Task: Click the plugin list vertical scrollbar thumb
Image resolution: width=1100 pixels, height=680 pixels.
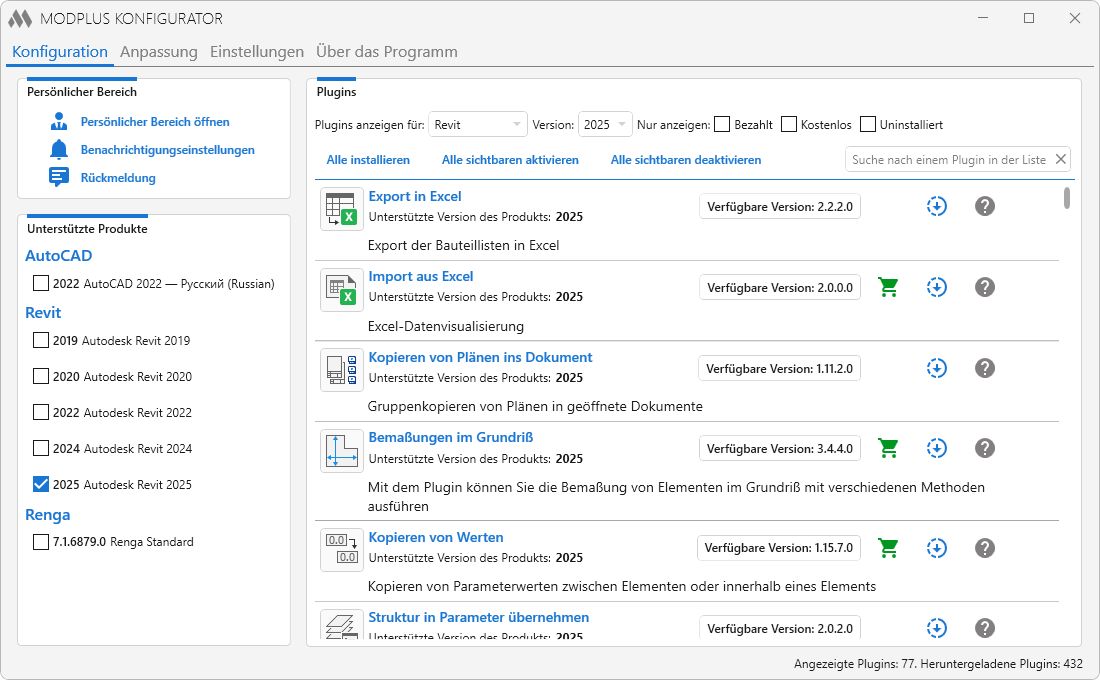Action: pyautogui.click(x=1066, y=198)
